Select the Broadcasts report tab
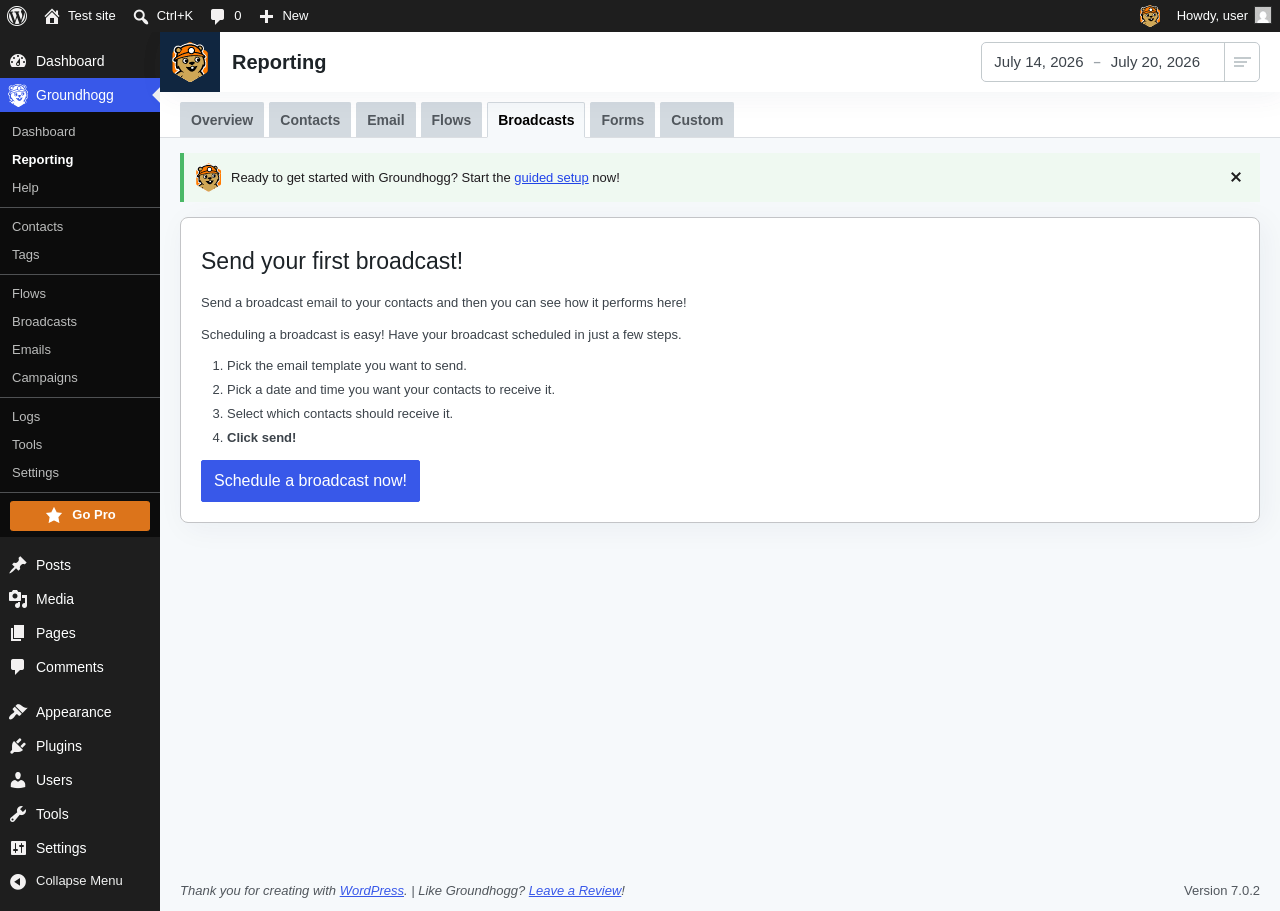 tap(536, 120)
